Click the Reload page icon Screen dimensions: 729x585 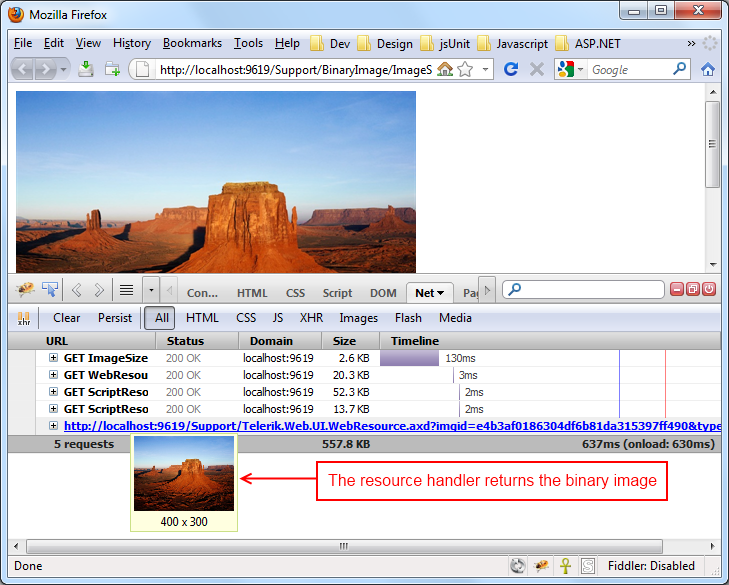(511, 69)
